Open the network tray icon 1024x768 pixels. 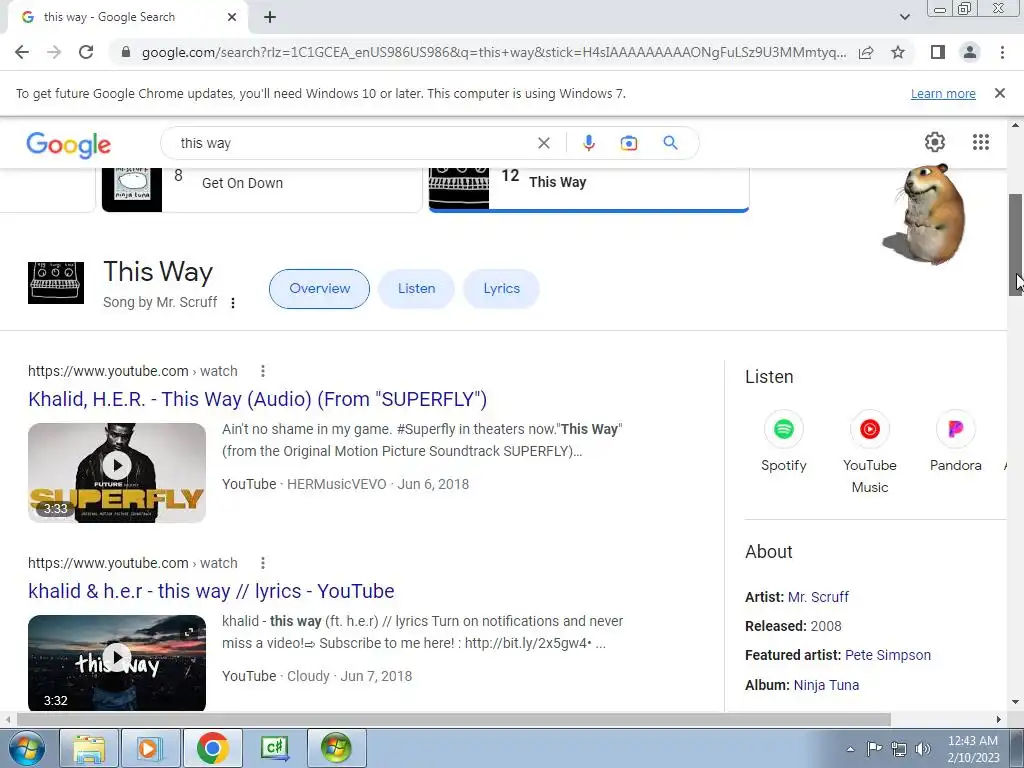[899, 749]
